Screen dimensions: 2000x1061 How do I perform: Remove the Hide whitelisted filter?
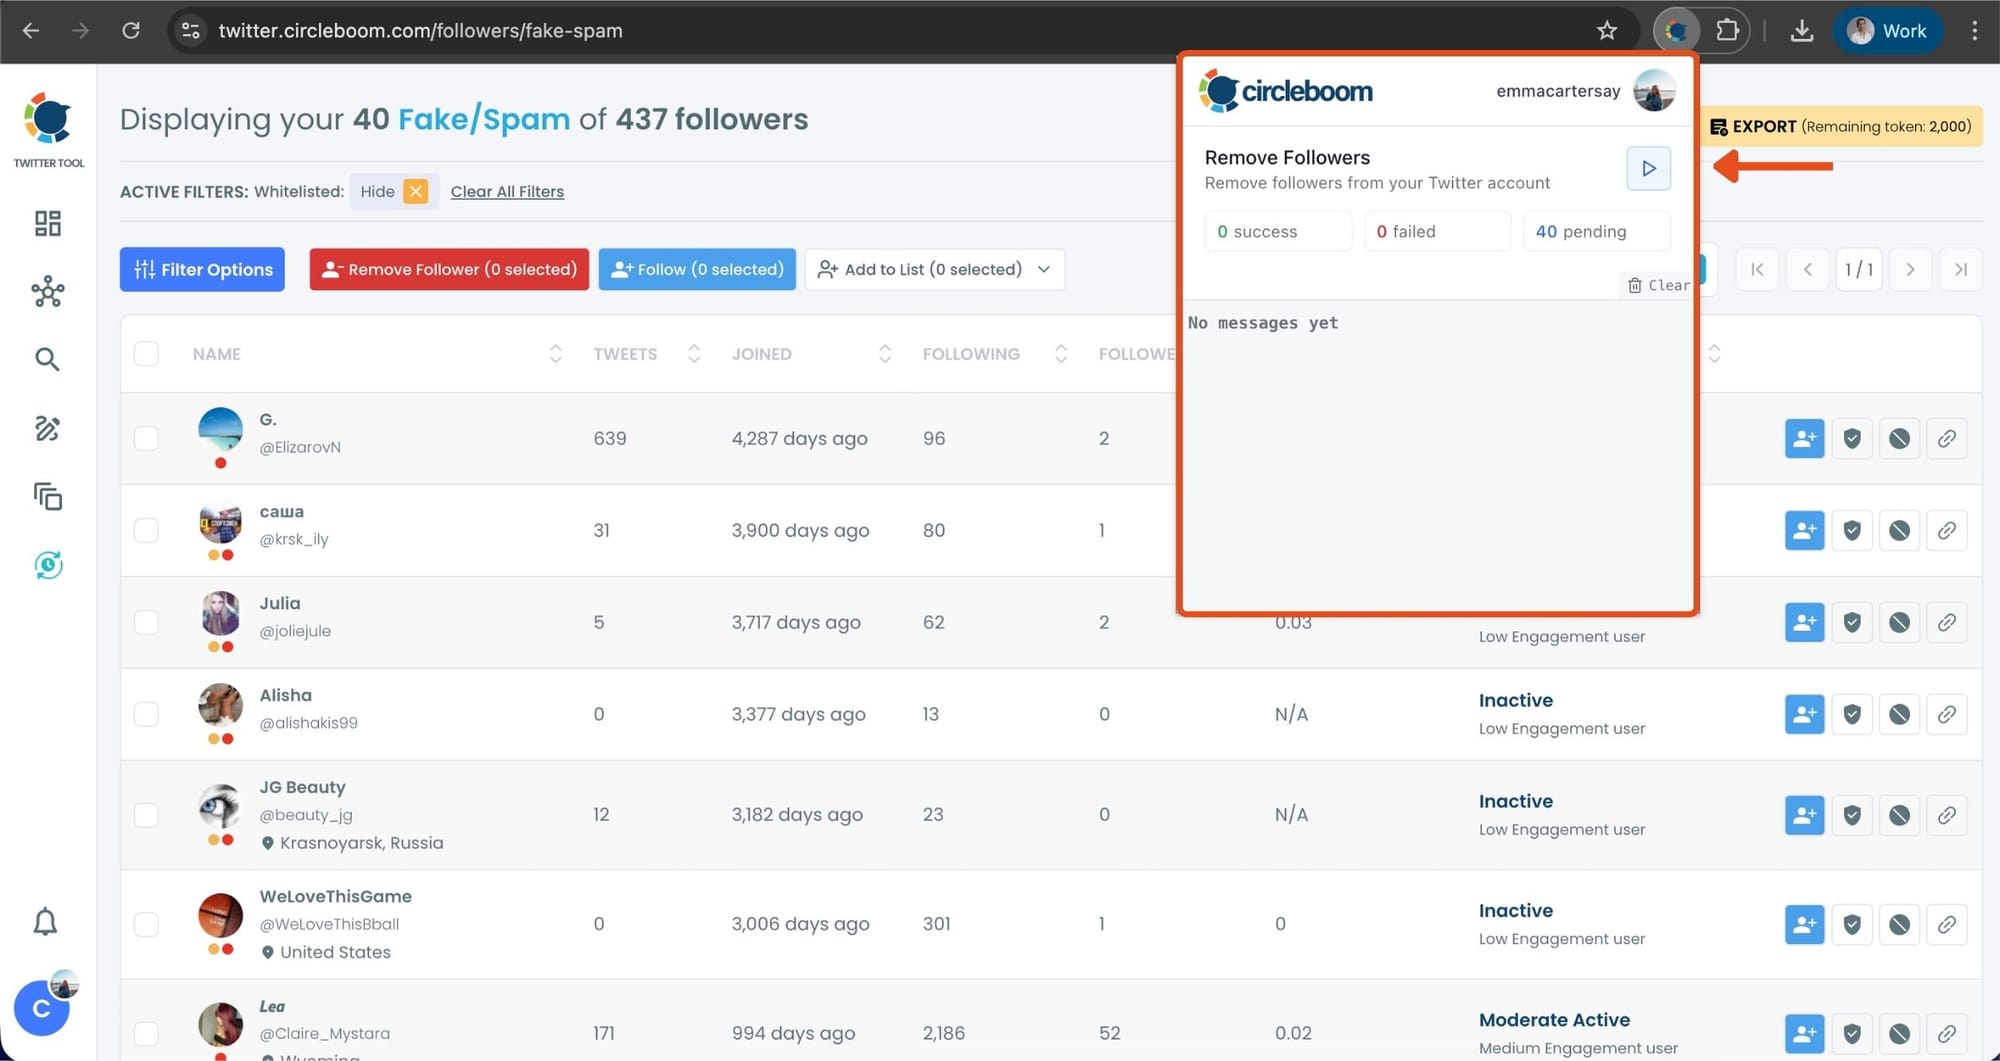(416, 190)
